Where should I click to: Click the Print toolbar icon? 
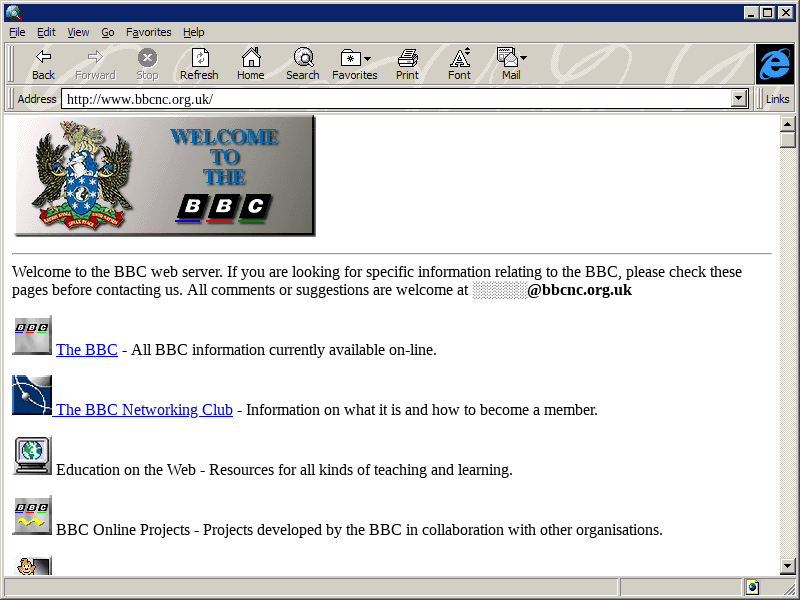(x=407, y=64)
